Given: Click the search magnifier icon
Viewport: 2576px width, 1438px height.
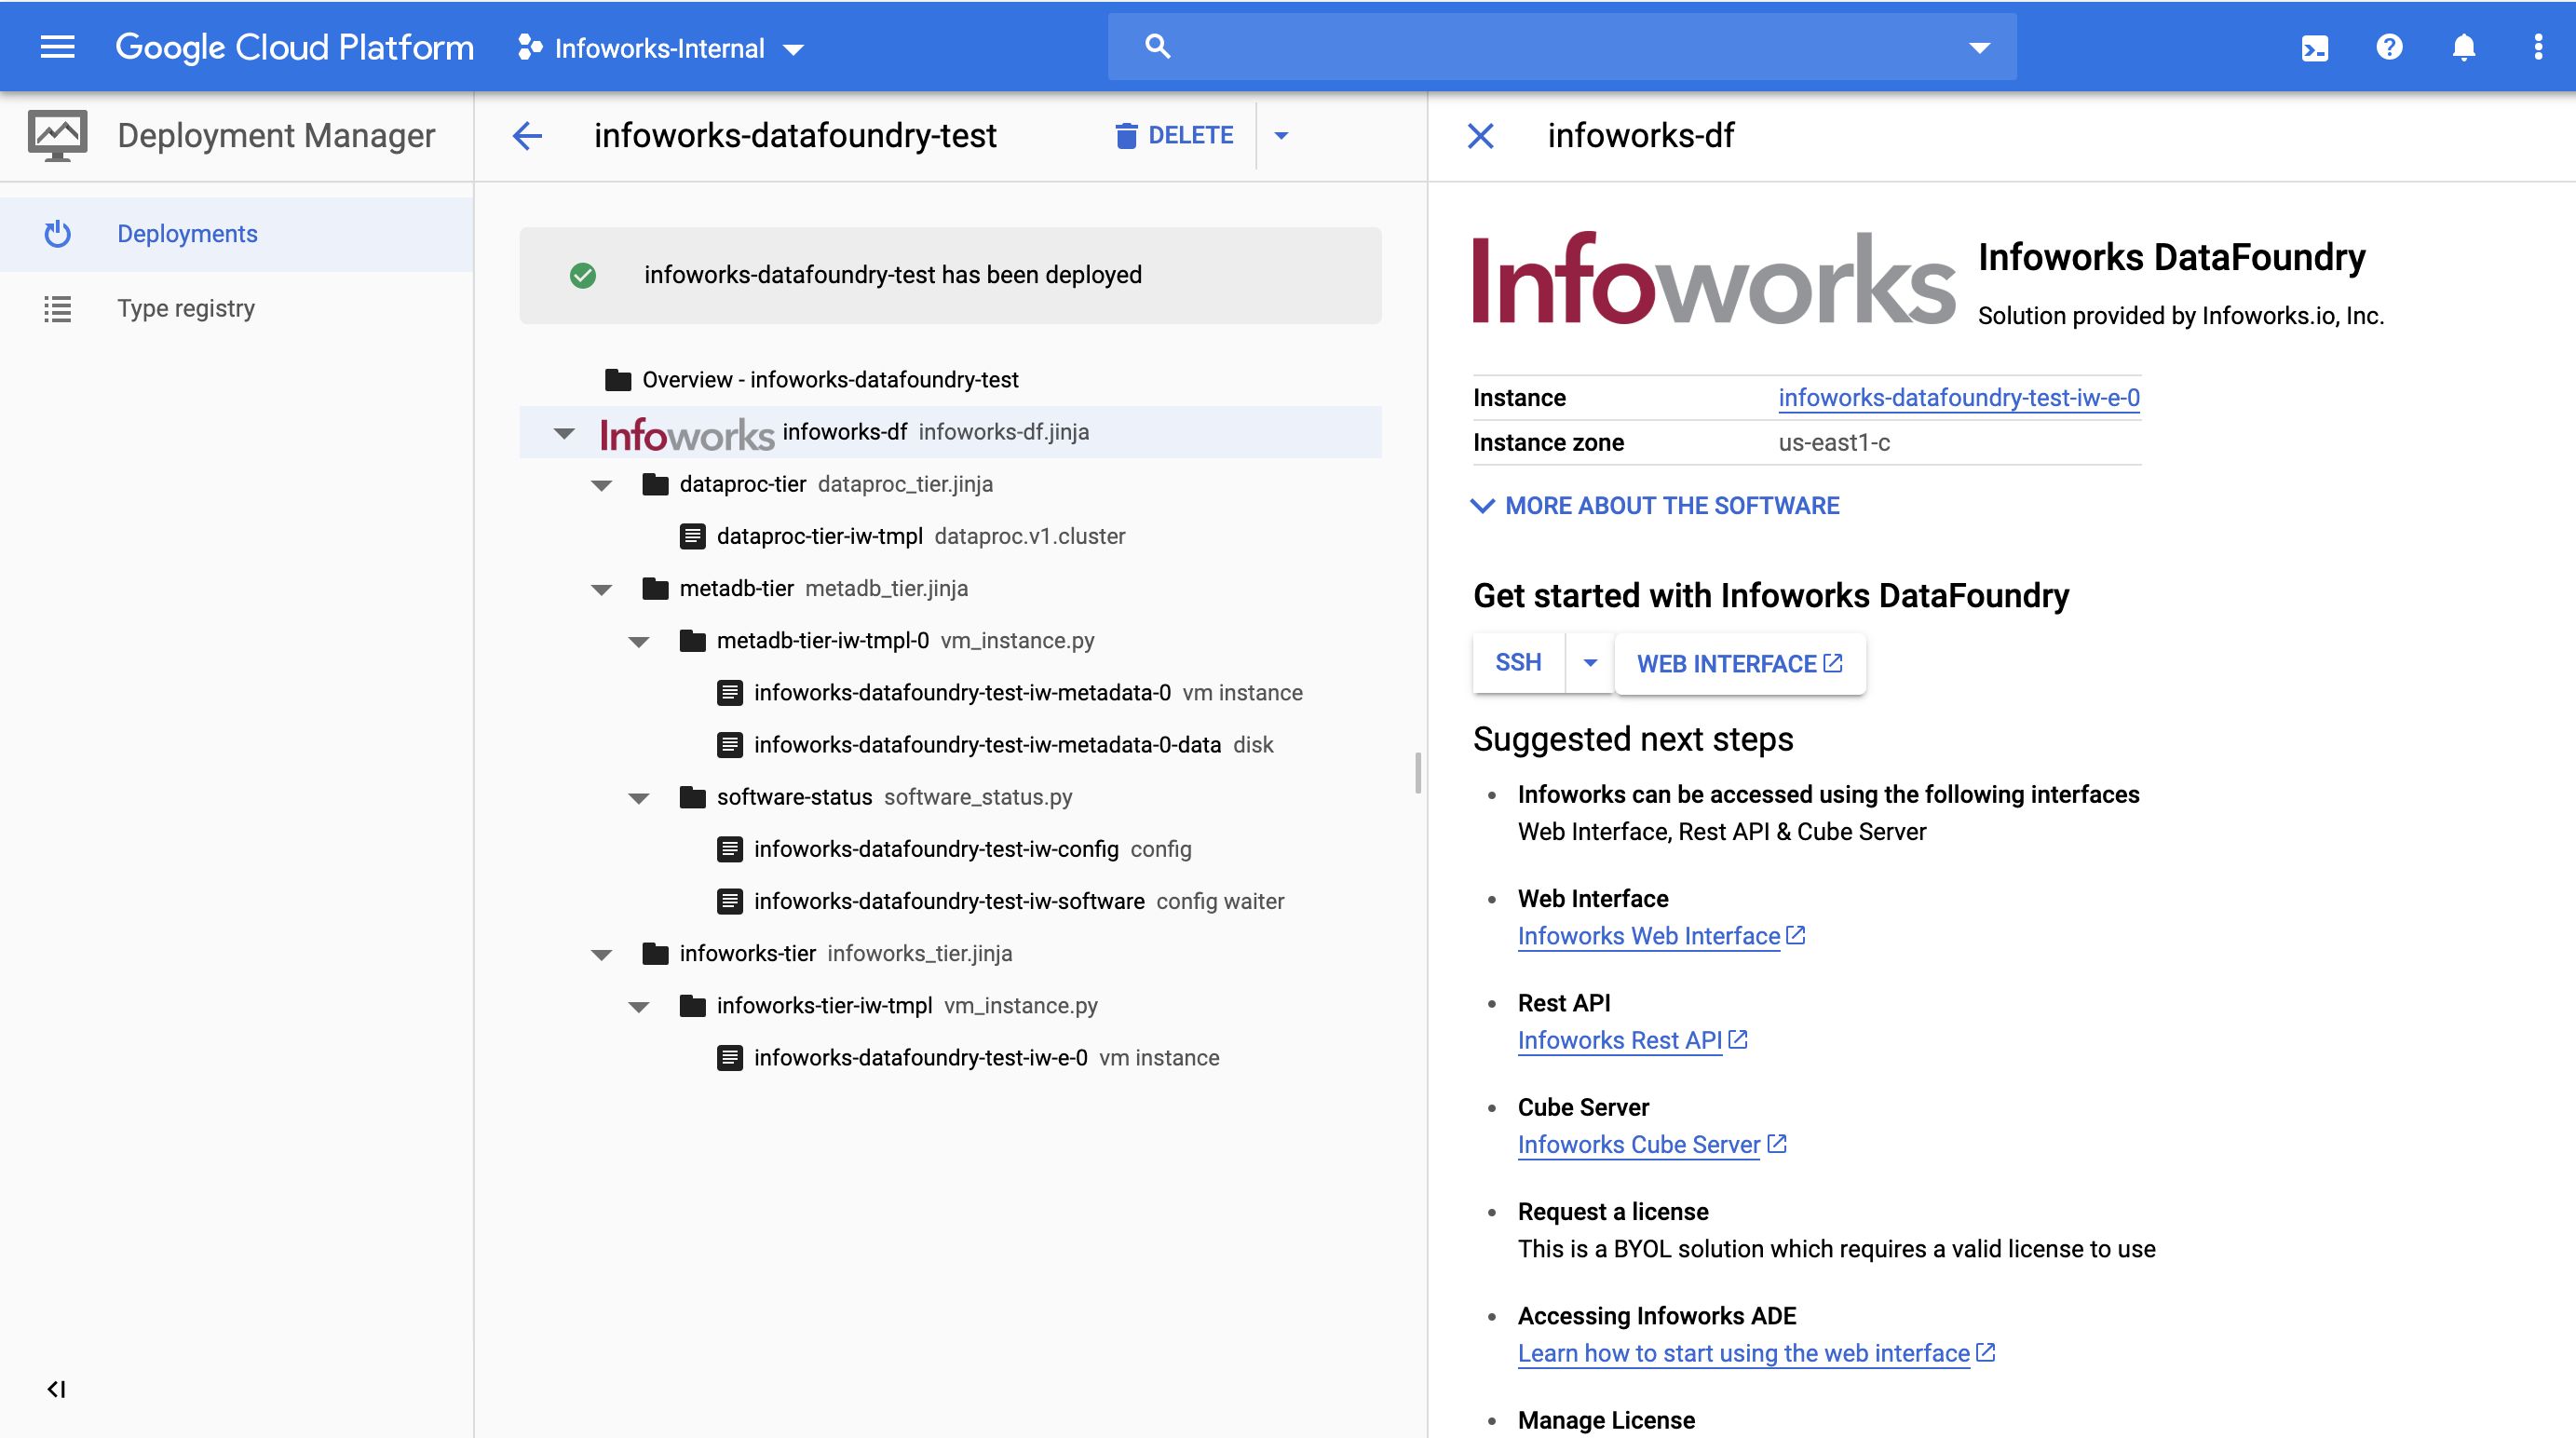Looking at the screenshot, I should (x=1157, y=46).
